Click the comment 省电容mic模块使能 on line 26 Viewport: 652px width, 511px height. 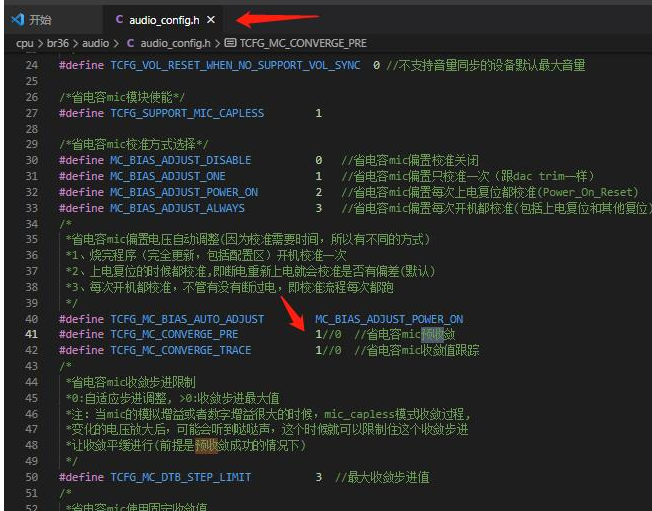click(122, 97)
